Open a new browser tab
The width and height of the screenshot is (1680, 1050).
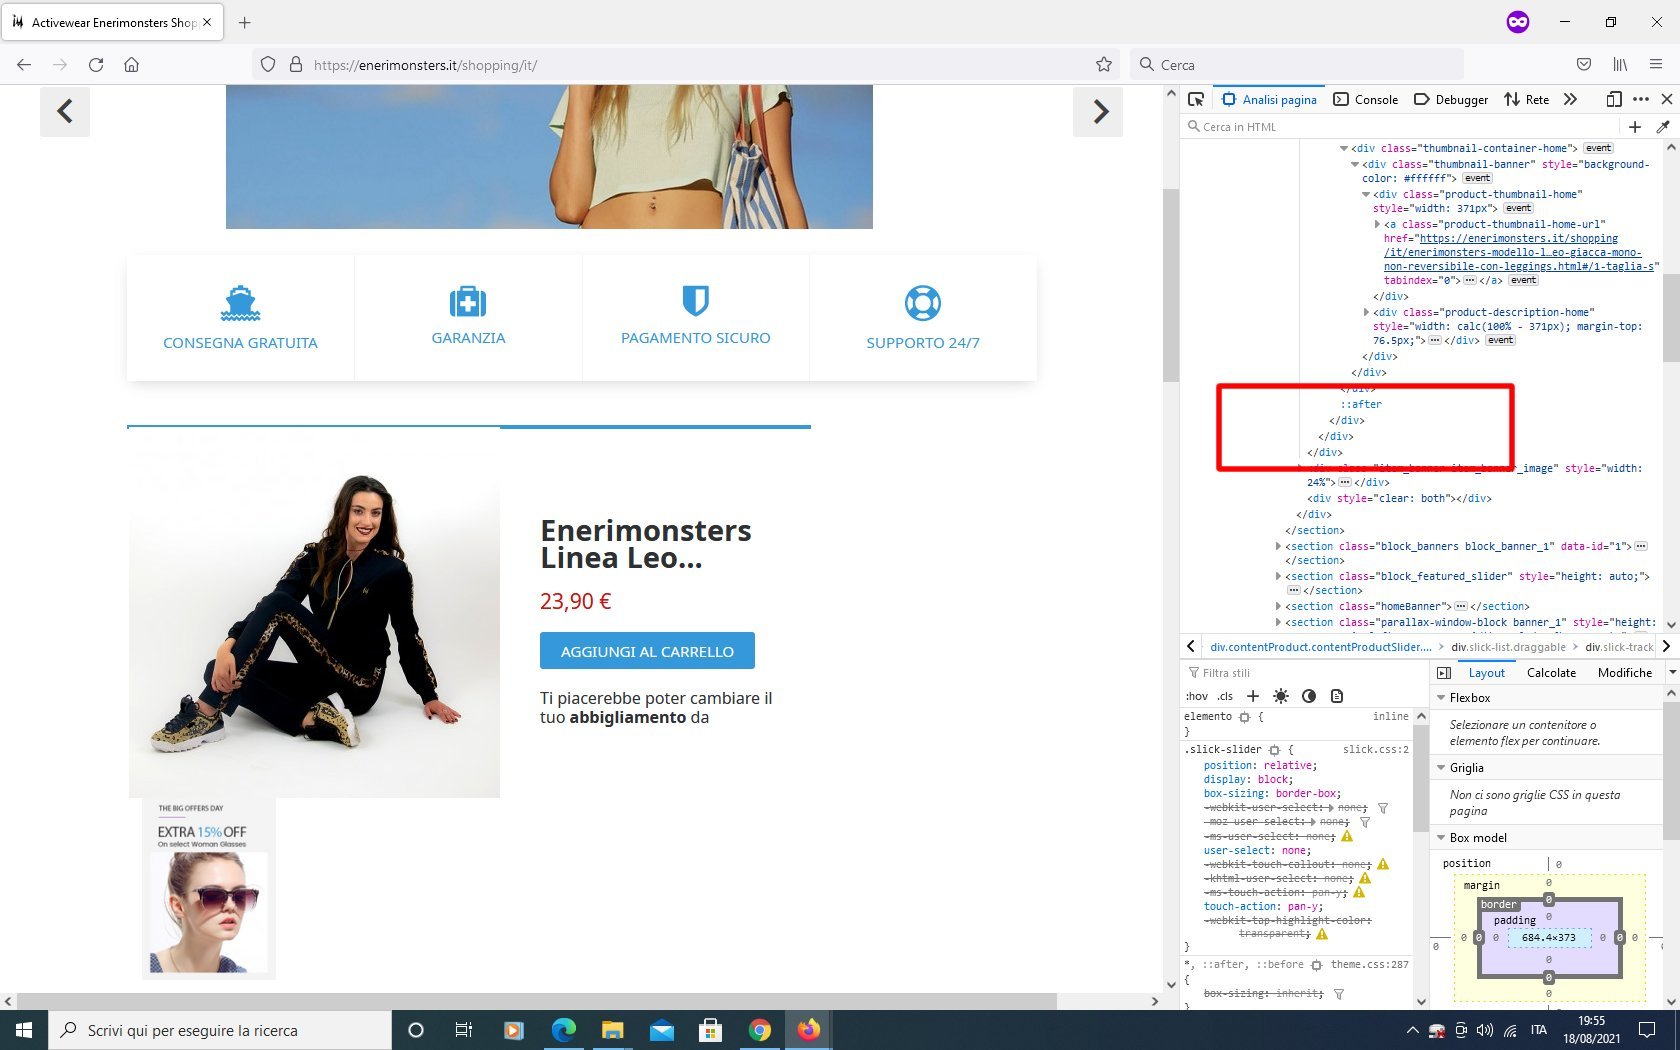(x=245, y=22)
